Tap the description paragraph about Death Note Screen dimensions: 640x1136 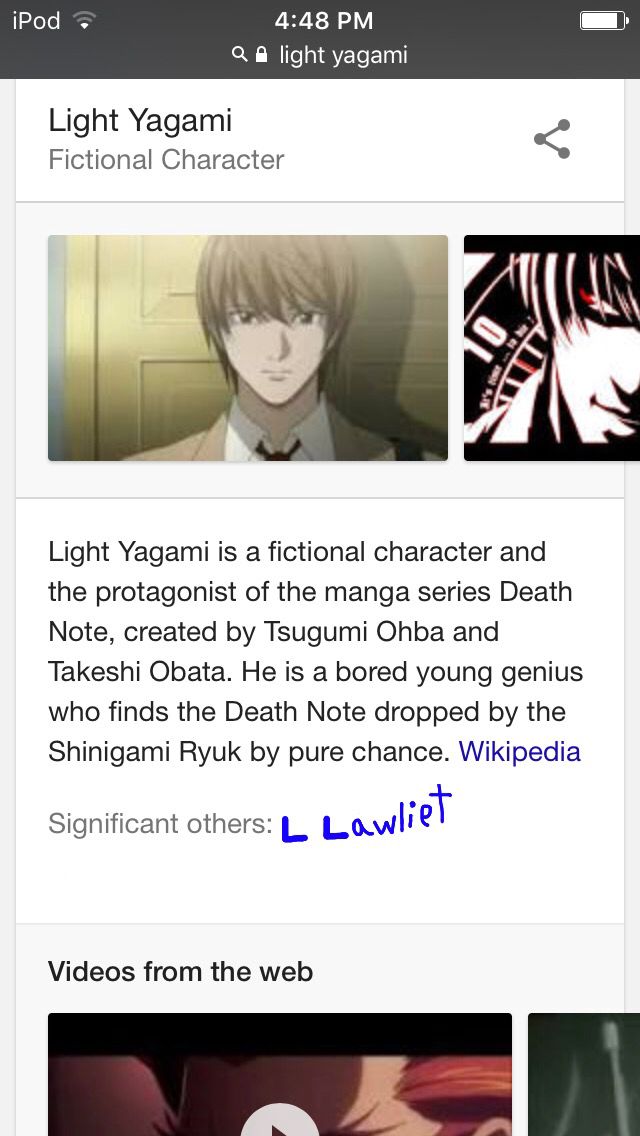tap(316, 651)
